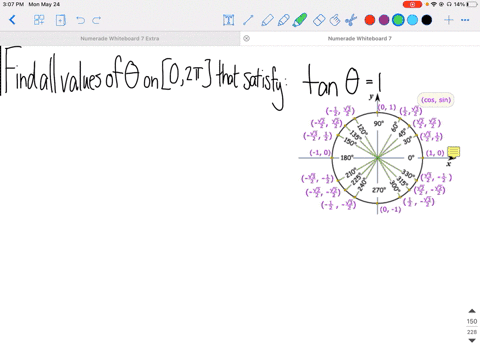Select the first pen tool
The image size is (480, 360).
tap(267, 20)
